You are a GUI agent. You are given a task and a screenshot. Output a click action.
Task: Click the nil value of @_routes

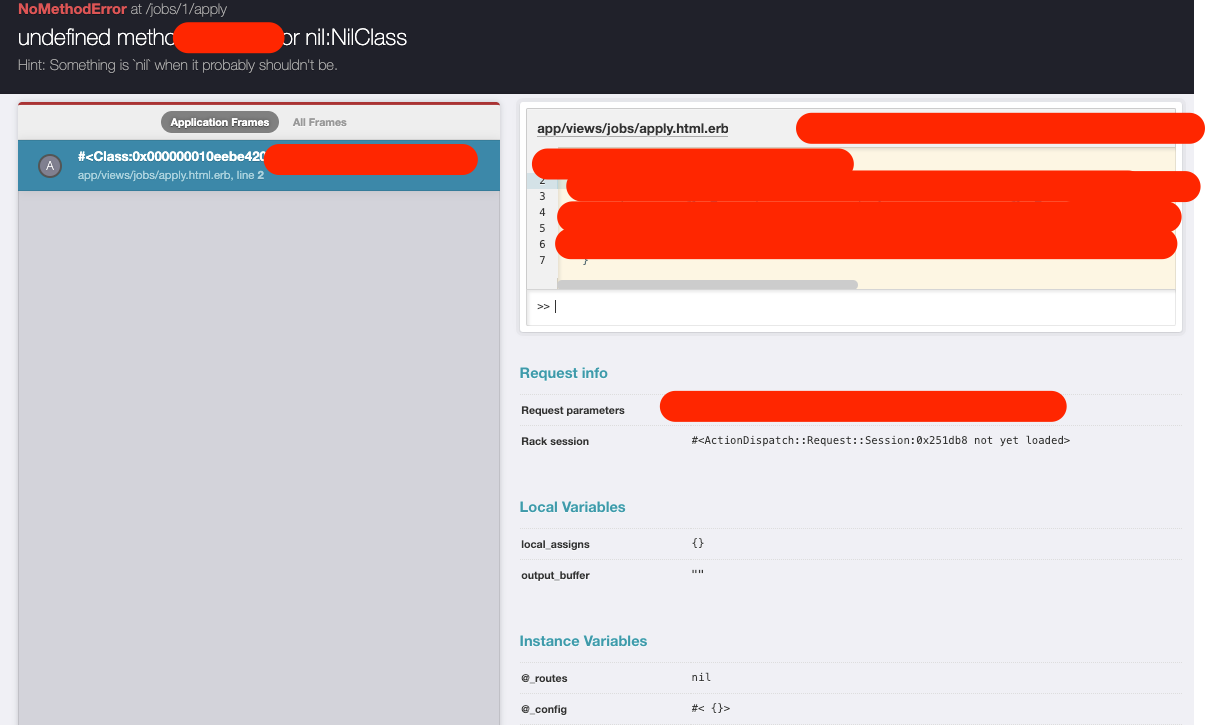701,677
